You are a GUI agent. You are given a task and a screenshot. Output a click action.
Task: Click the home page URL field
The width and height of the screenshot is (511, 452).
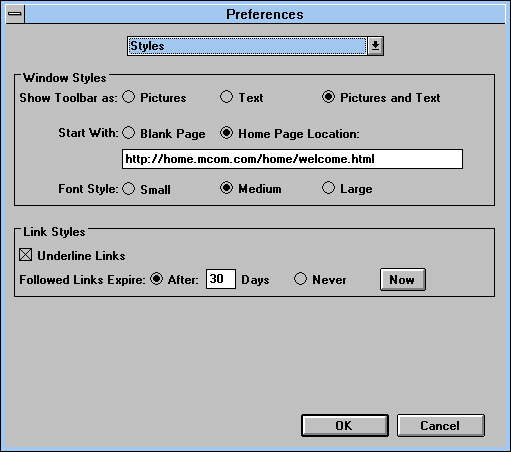292,159
